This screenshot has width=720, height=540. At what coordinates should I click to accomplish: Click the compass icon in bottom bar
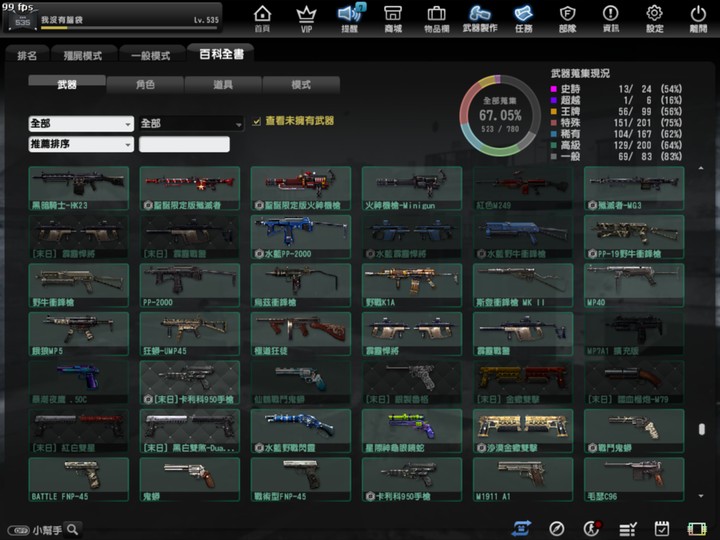pyautogui.click(x=557, y=528)
